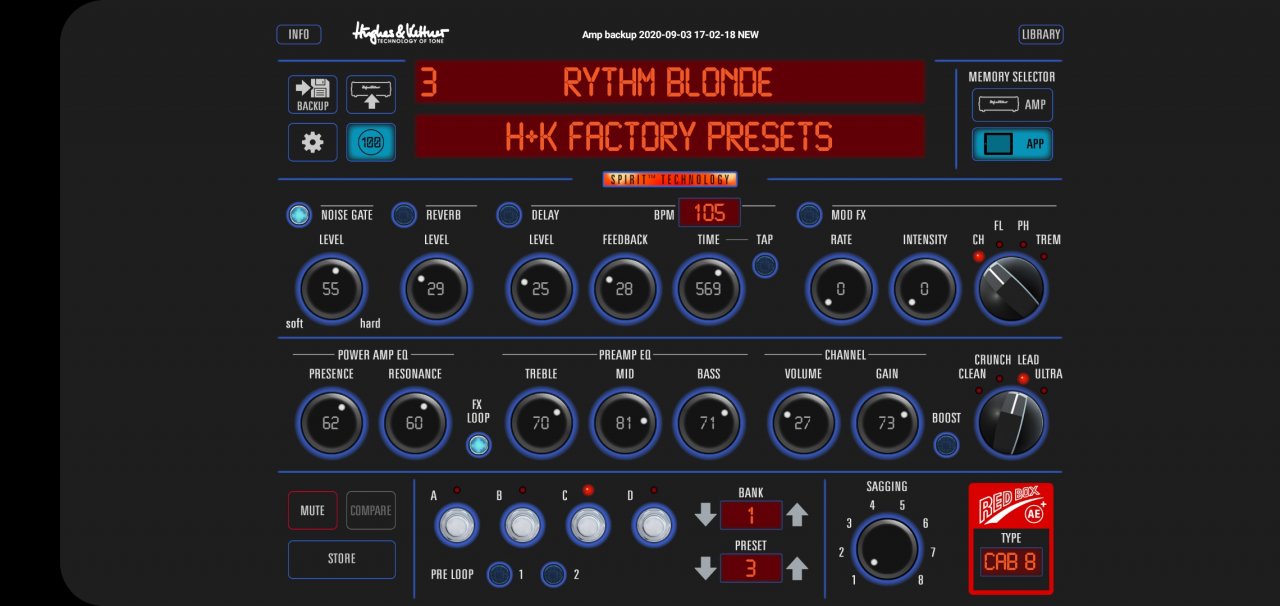Click the Sagging rotary knob
Viewport: 1280px width, 606px height.
[x=887, y=548]
